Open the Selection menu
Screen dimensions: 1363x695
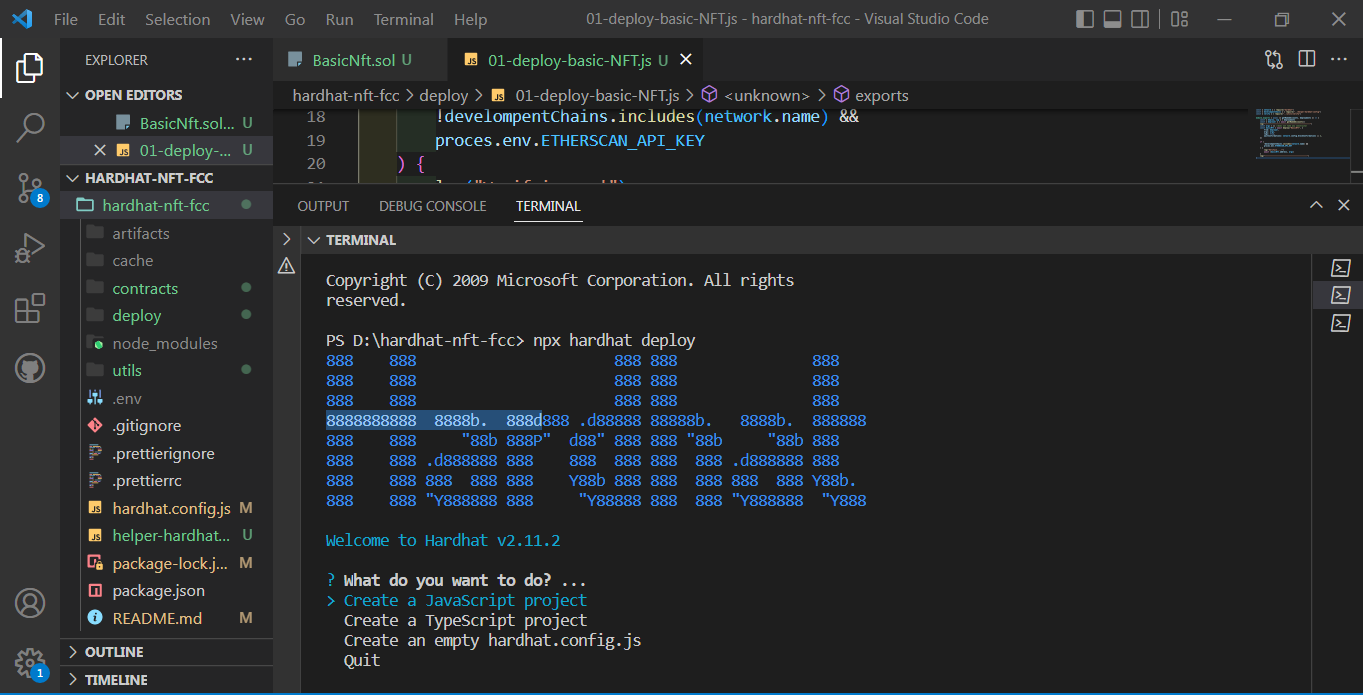pos(178,19)
